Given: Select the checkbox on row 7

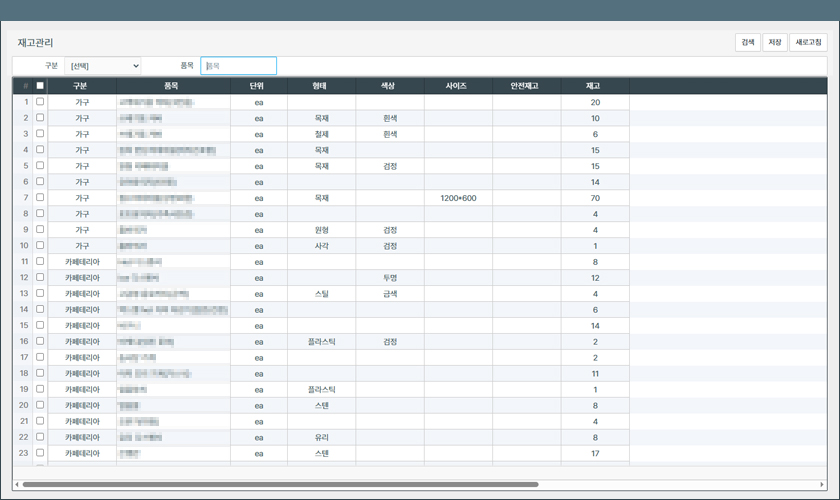Looking at the screenshot, I should (x=40, y=198).
